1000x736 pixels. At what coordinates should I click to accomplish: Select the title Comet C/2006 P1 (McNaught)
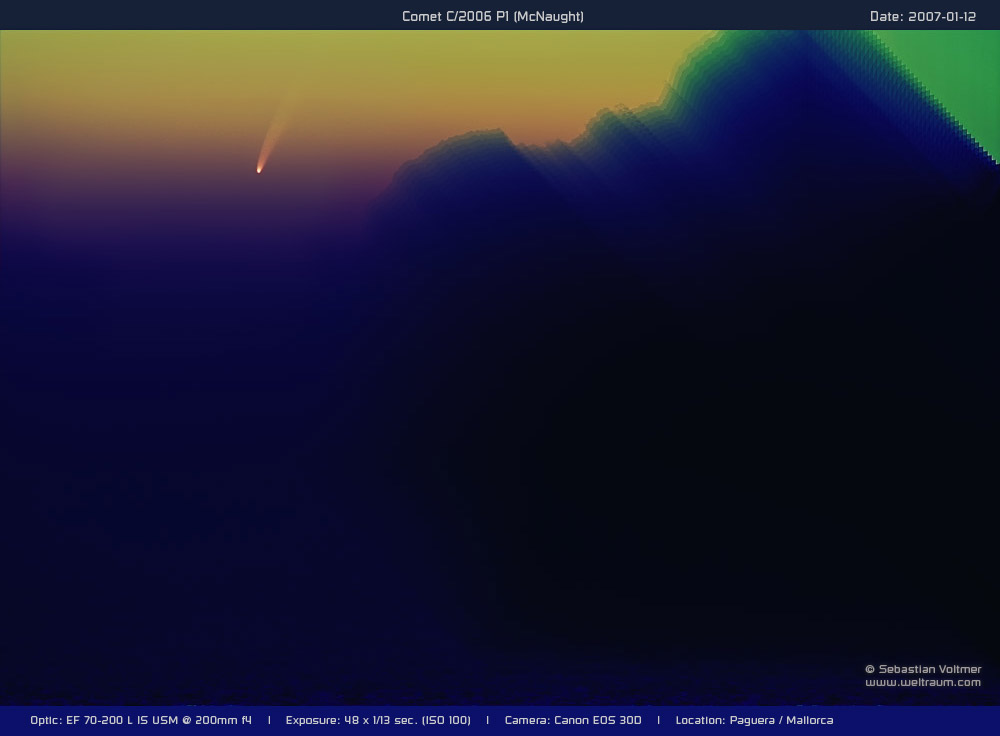coord(492,16)
